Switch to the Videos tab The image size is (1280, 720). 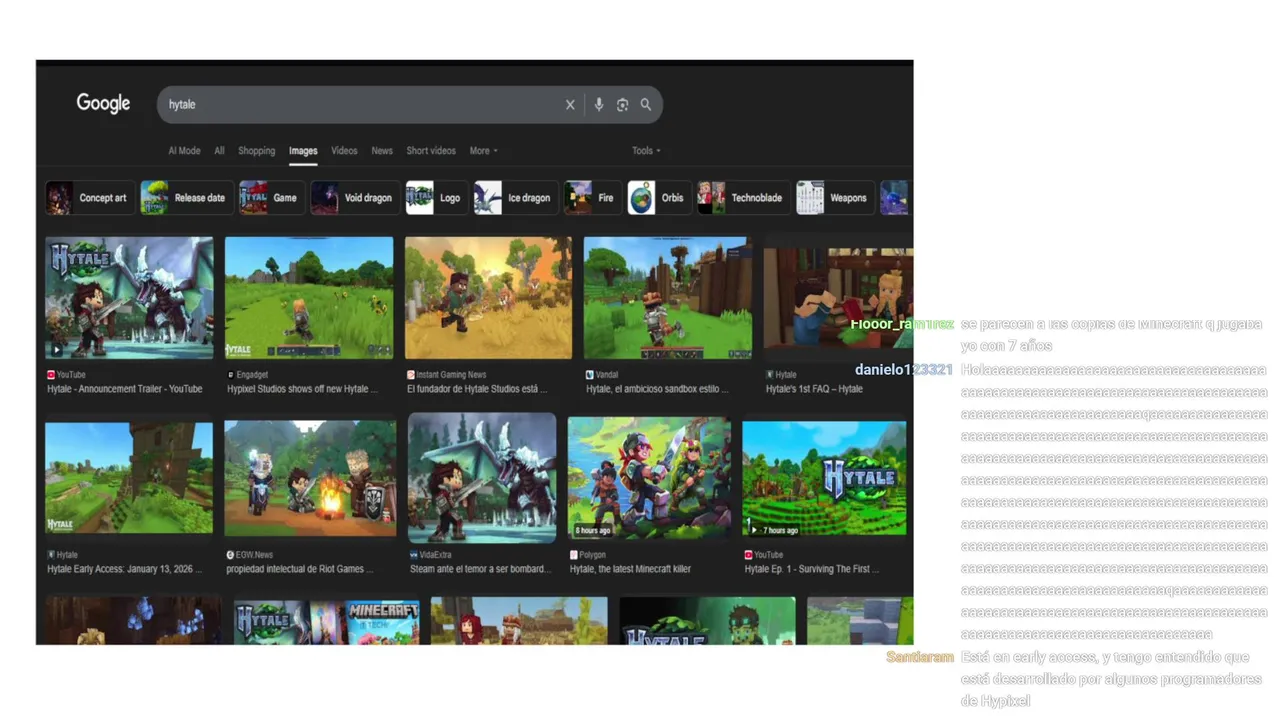point(344,151)
